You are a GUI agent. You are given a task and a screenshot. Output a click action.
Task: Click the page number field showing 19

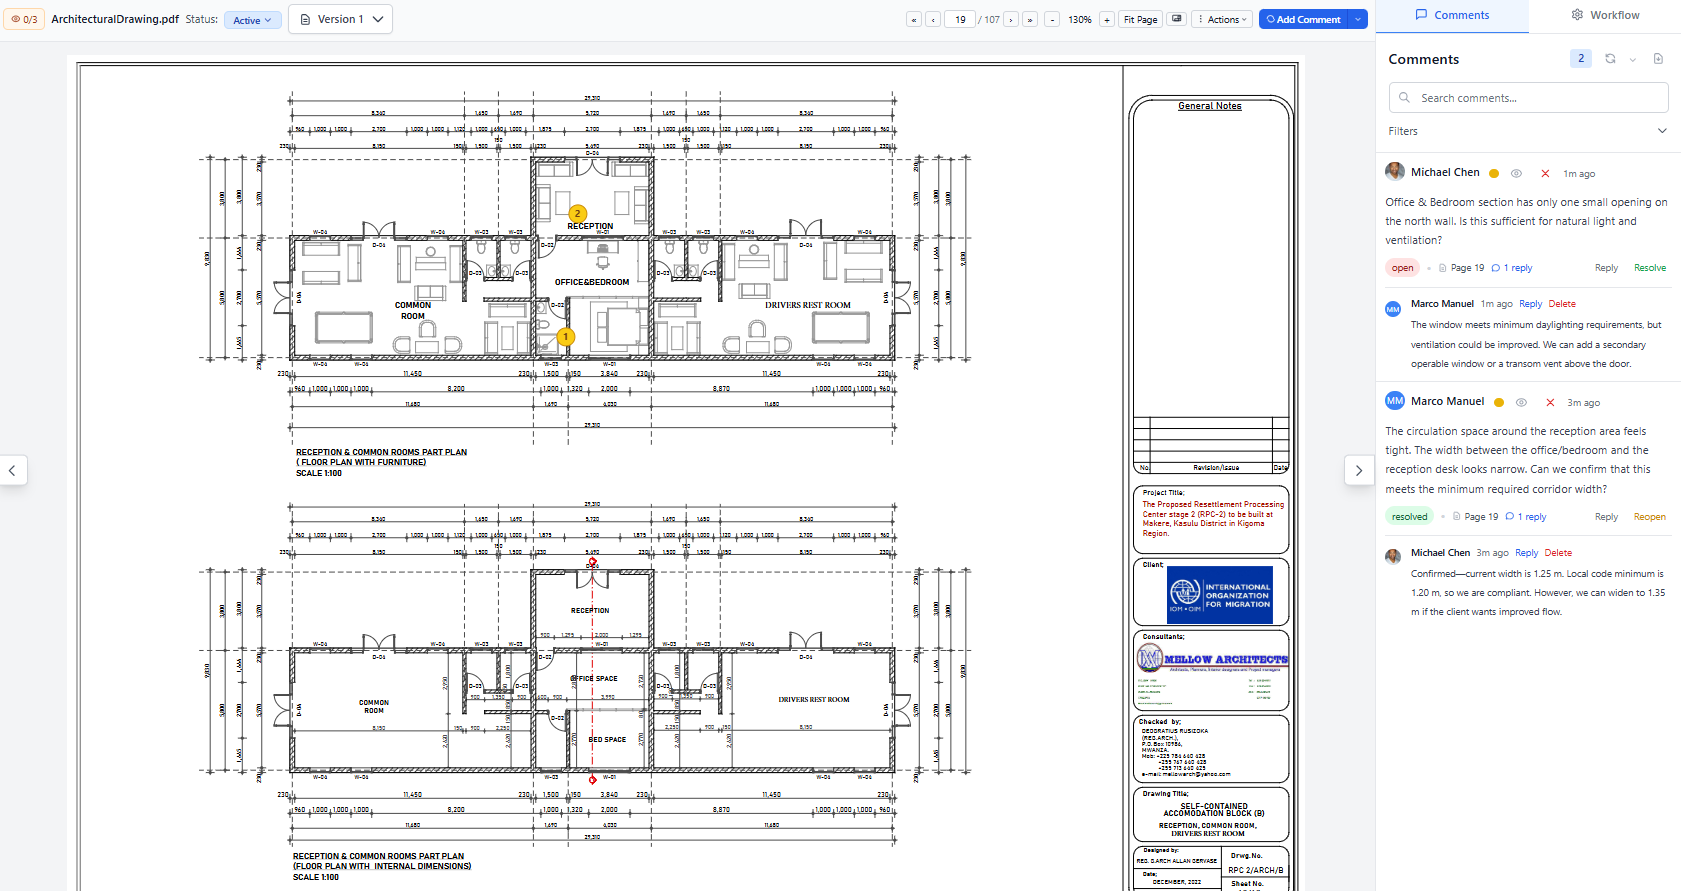tap(960, 19)
